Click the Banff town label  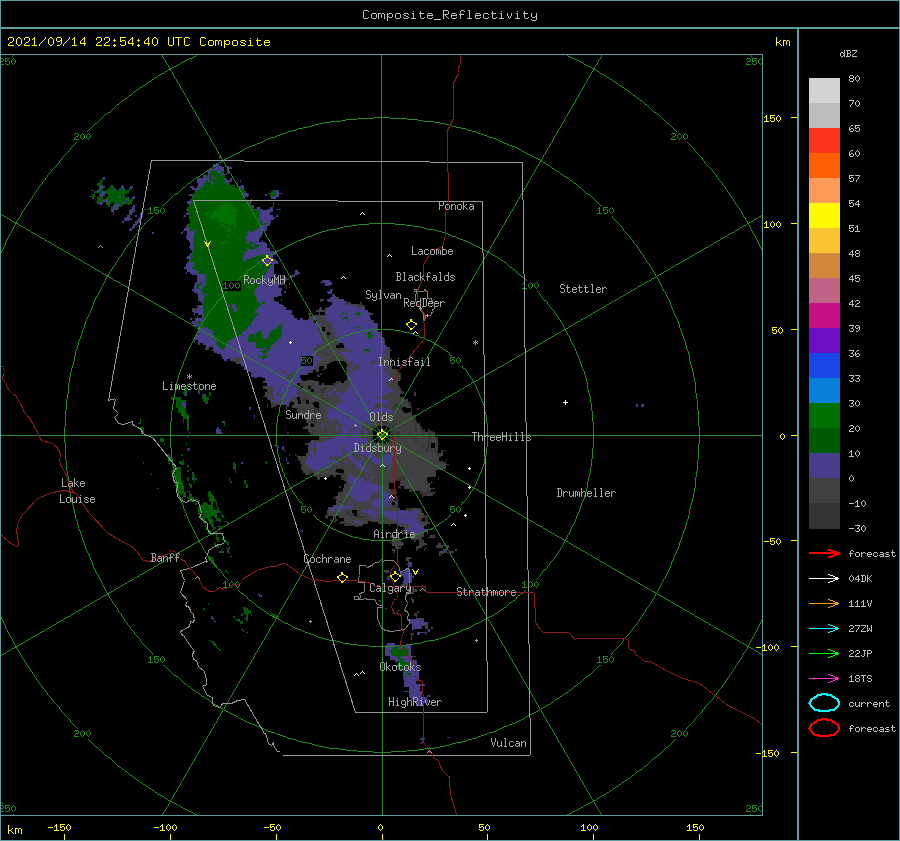point(165,557)
